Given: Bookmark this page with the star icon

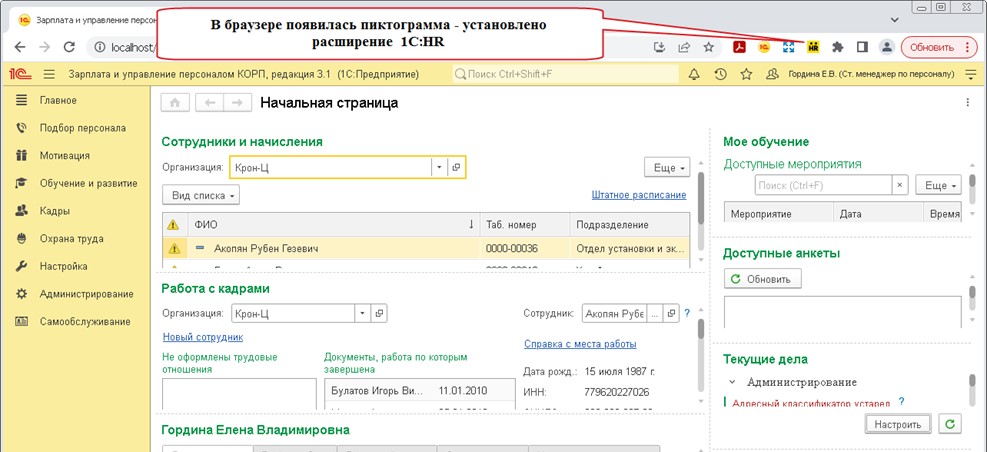Looking at the screenshot, I should [x=708, y=47].
